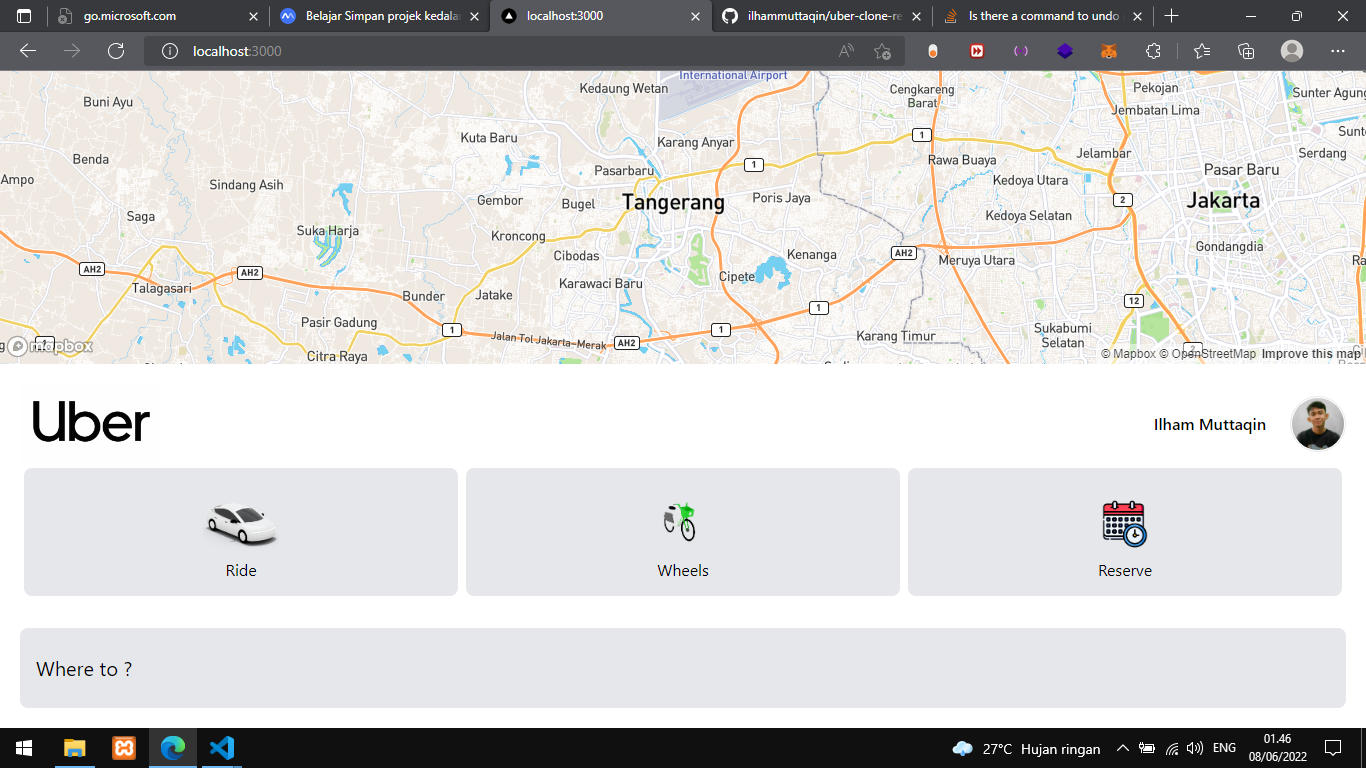Open the Collections icon in toolbar
The height and width of the screenshot is (768, 1366).
click(1246, 51)
